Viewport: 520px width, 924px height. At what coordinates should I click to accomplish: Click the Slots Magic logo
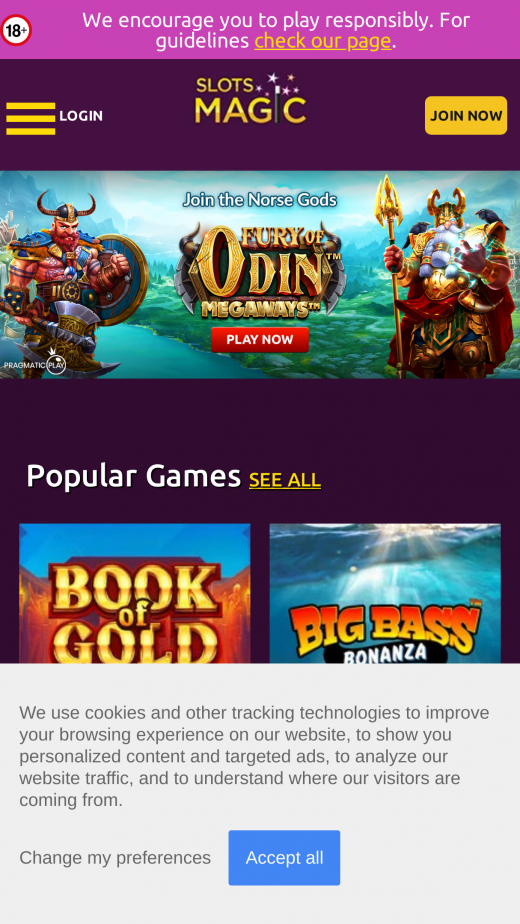251,98
